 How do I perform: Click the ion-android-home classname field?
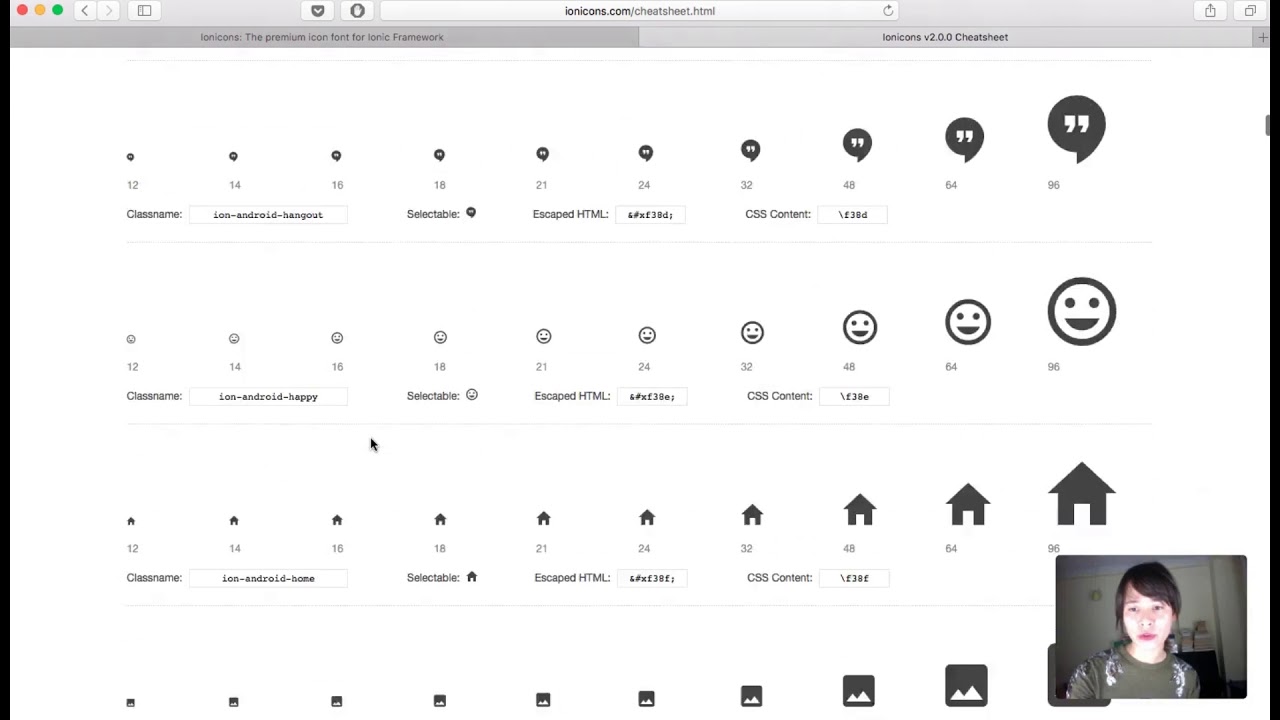(268, 578)
